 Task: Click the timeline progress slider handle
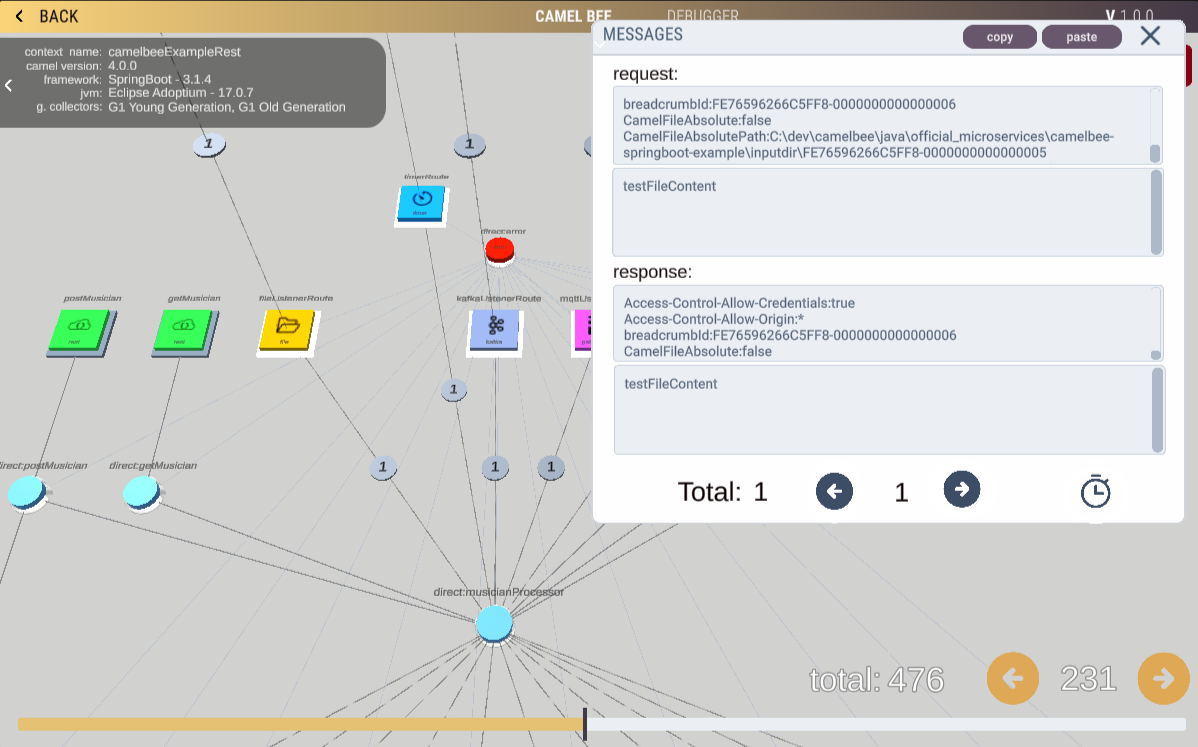click(584, 723)
